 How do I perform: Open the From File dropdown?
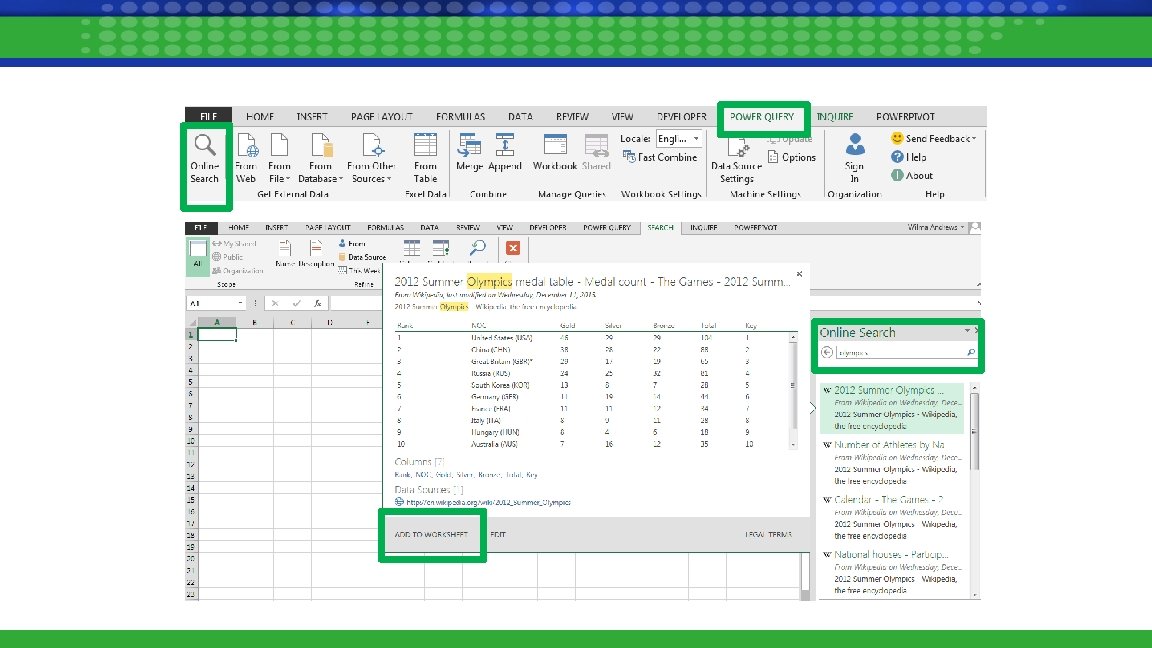[x=279, y=159]
